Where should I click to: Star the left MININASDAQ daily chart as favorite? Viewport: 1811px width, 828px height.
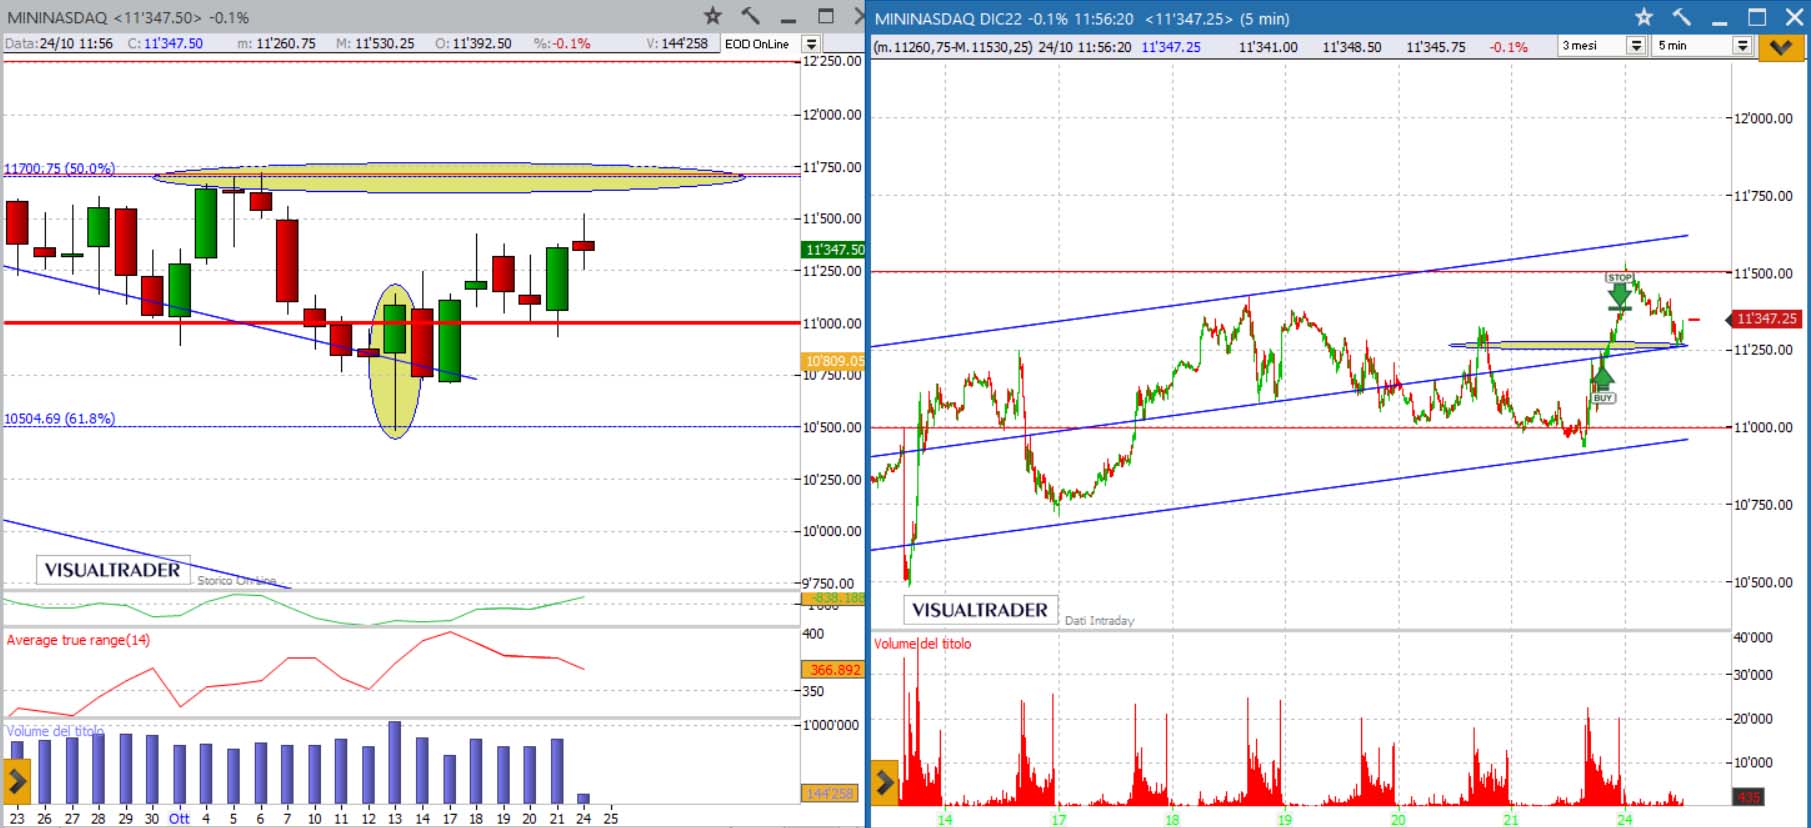pyautogui.click(x=712, y=15)
